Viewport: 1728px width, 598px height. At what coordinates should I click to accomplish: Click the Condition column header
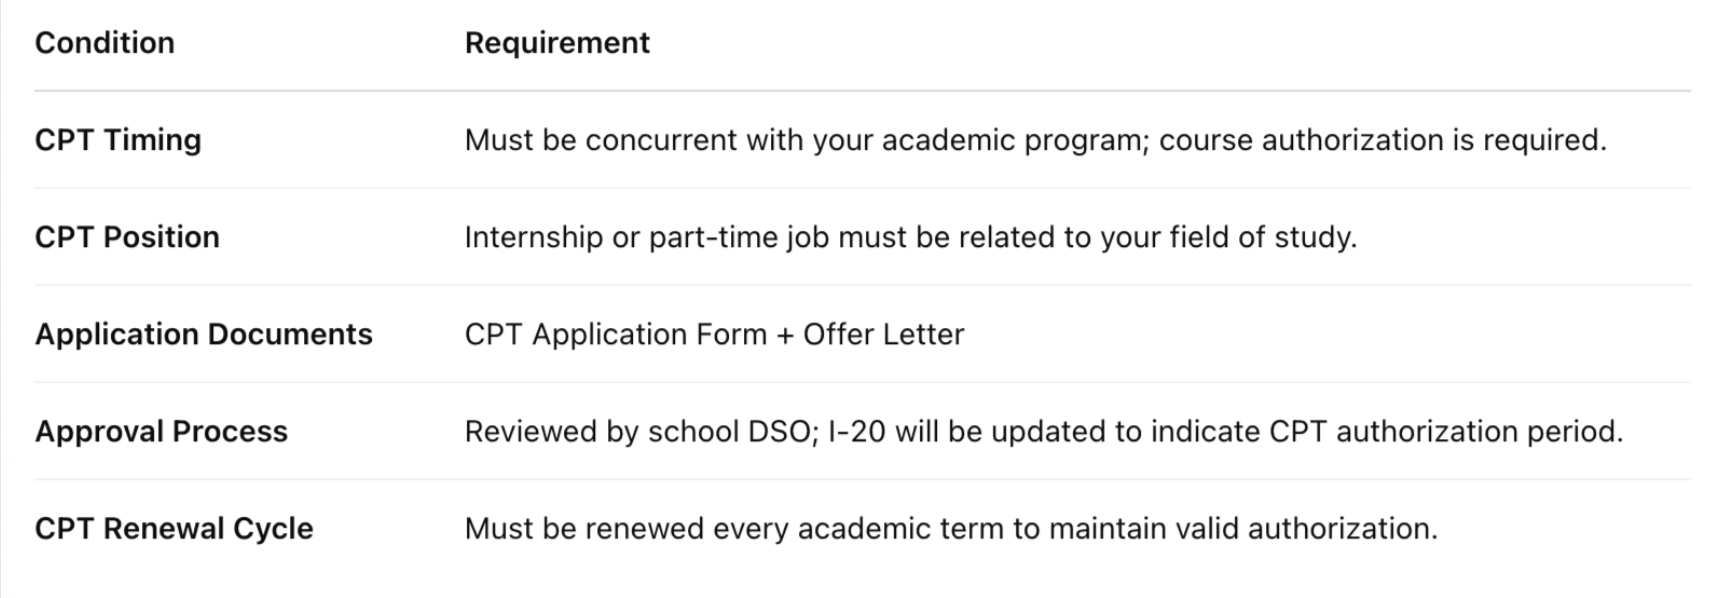click(105, 43)
